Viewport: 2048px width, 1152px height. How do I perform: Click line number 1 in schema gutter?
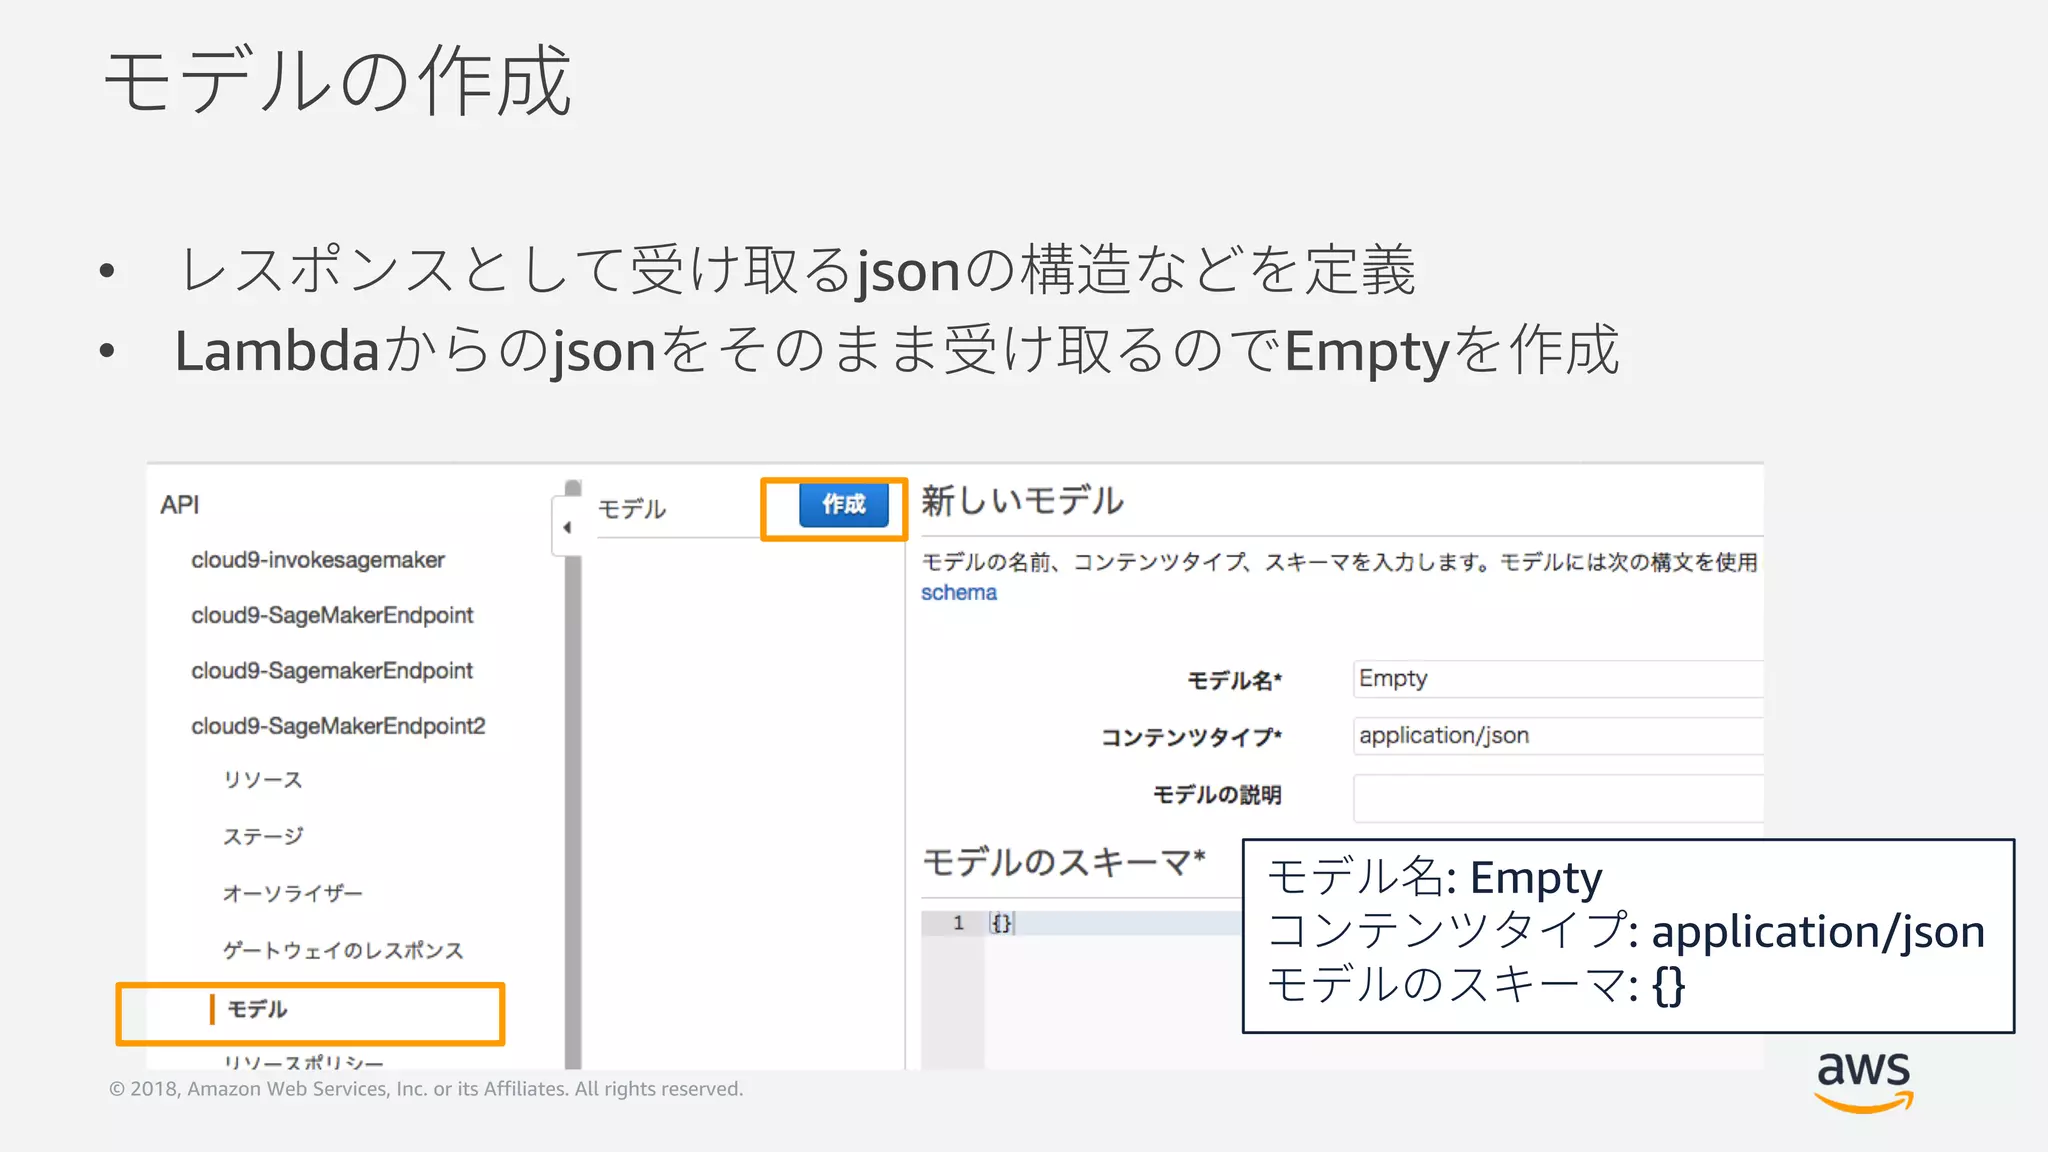(x=958, y=923)
